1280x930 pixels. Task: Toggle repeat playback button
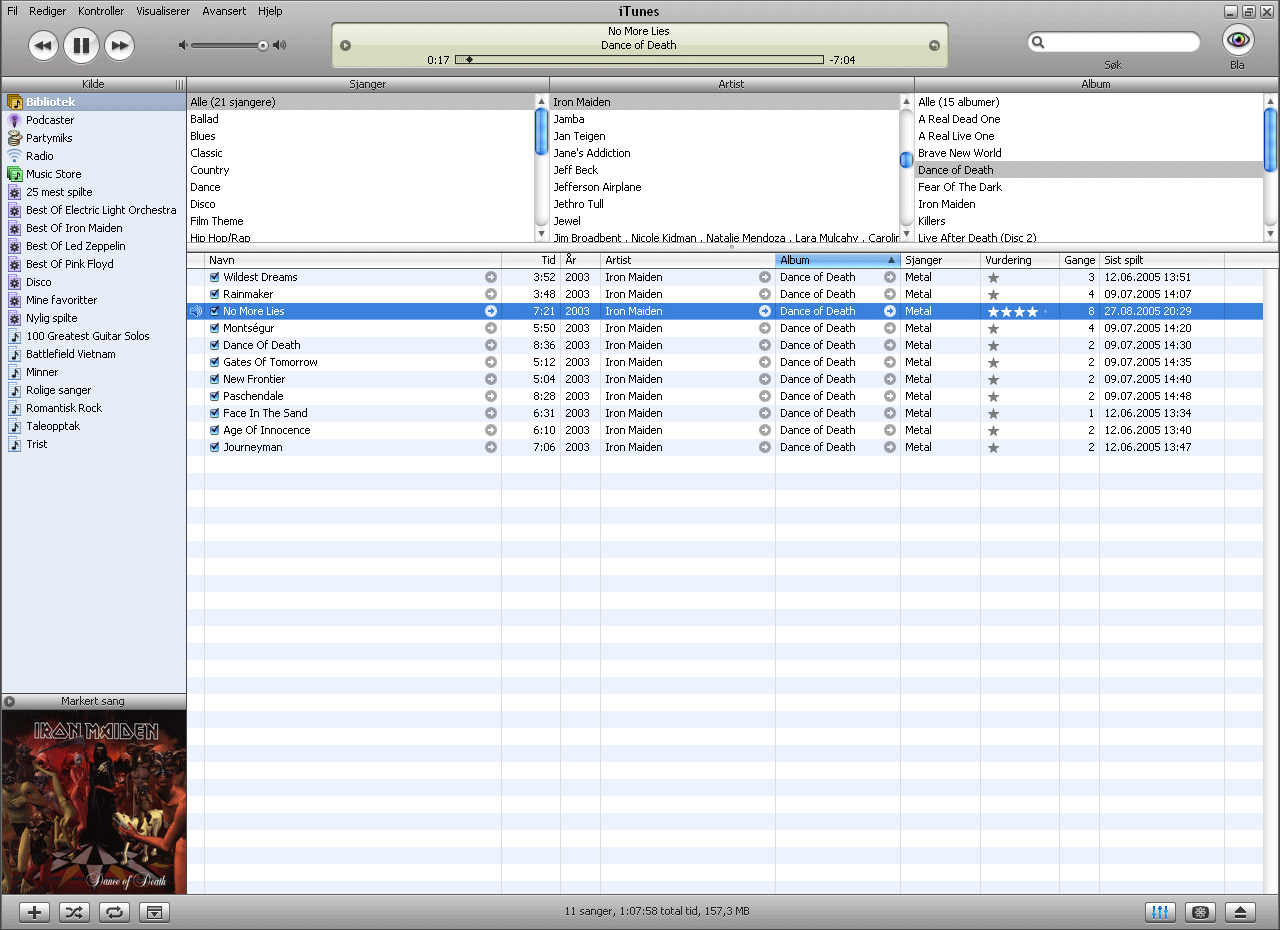114,912
